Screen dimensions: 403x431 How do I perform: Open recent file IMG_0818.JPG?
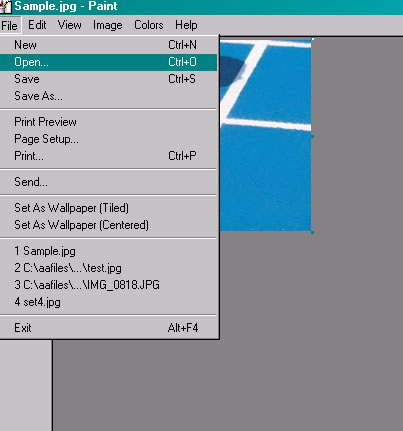(109, 285)
